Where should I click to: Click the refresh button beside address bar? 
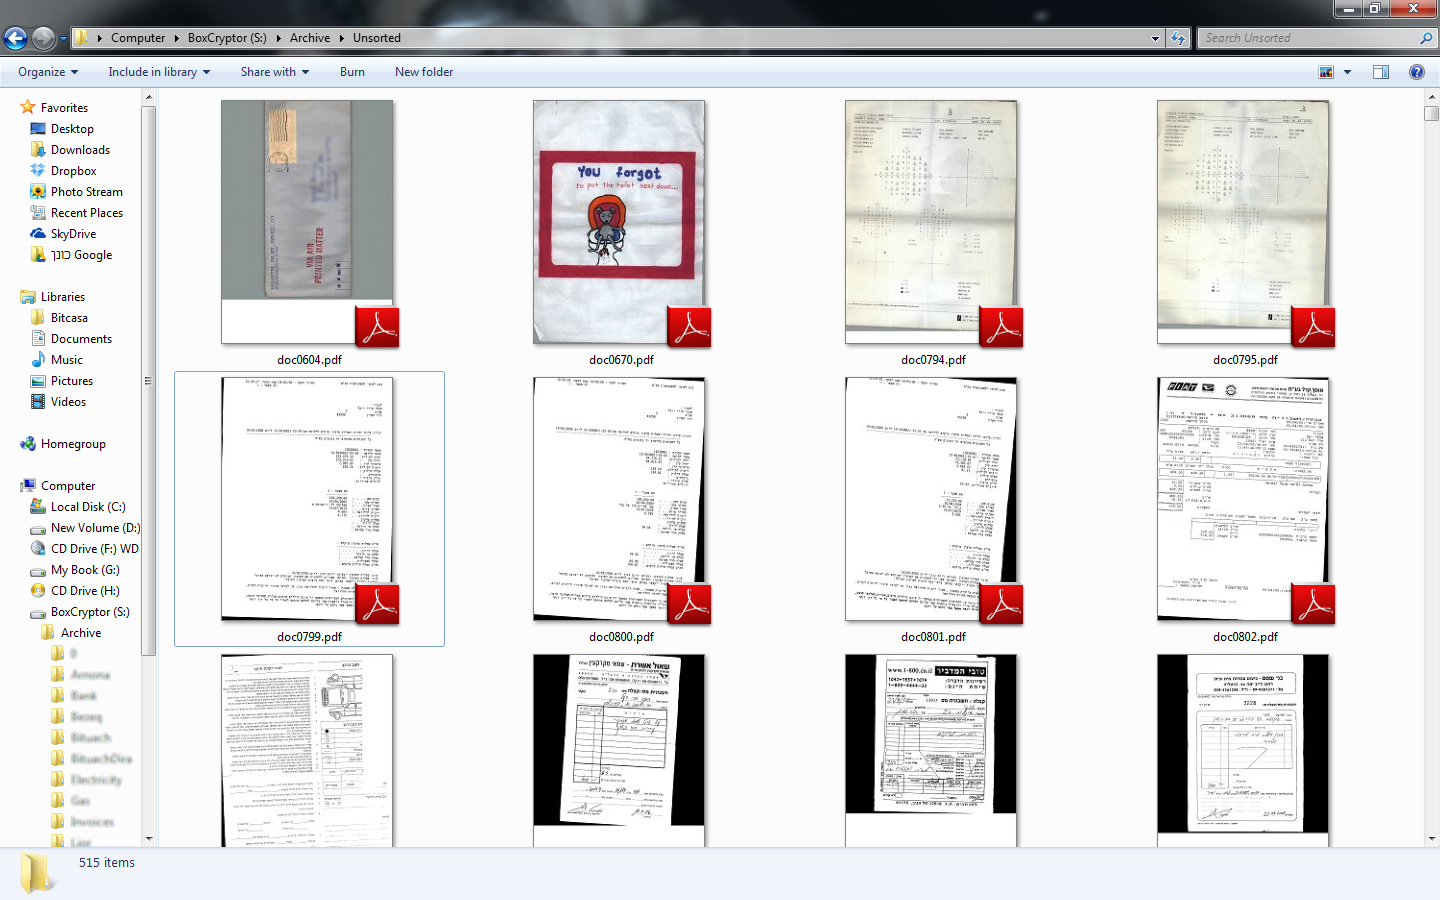point(1178,38)
